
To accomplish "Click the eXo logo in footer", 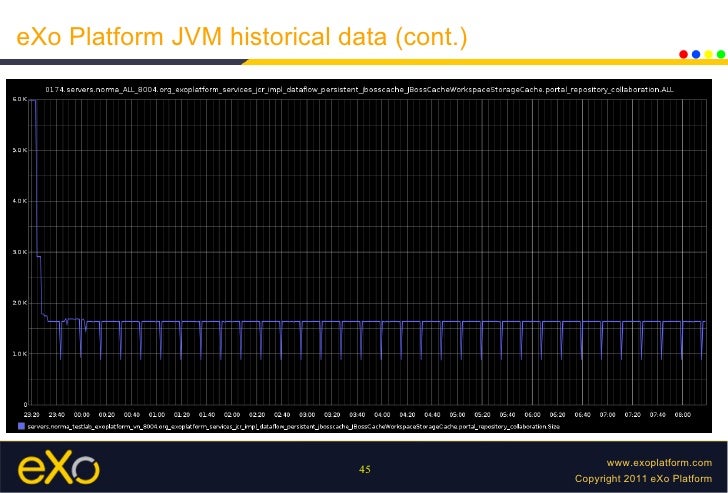I will point(58,467).
